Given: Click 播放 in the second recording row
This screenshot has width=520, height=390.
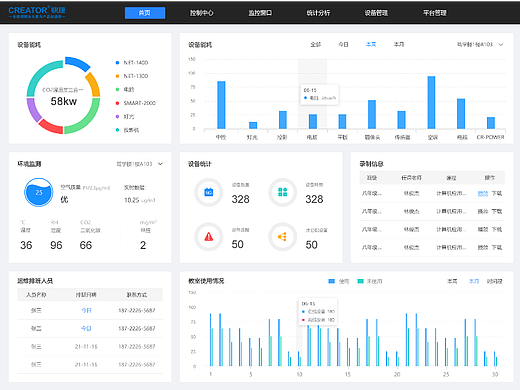Looking at the screenshot, I should click(483, 211).
